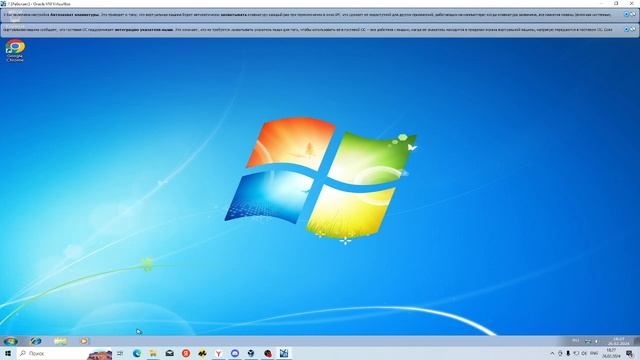Open the blue round messenger icon

[x=235, y=353]
